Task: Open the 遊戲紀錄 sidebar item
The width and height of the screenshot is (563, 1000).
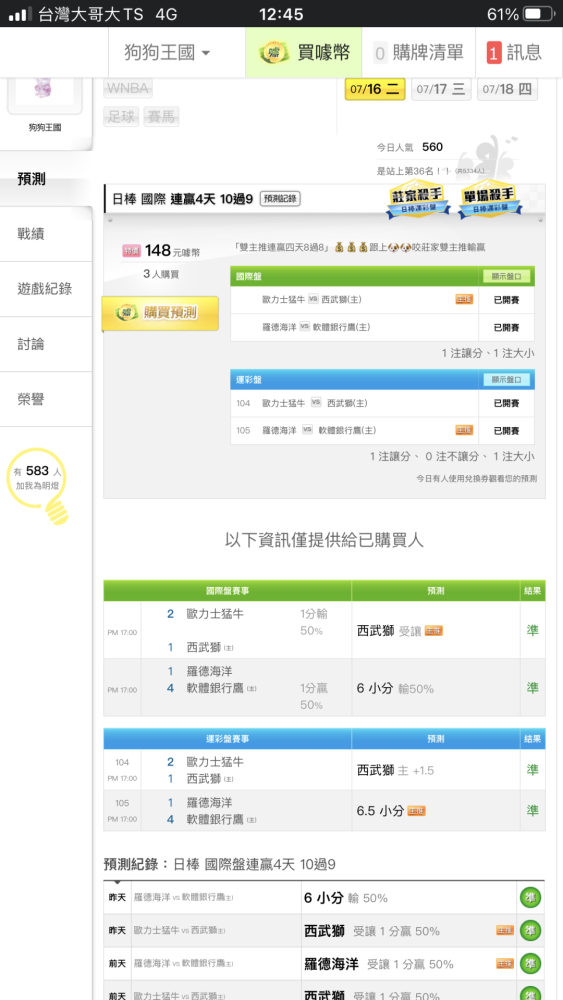Action: (46, 289)
